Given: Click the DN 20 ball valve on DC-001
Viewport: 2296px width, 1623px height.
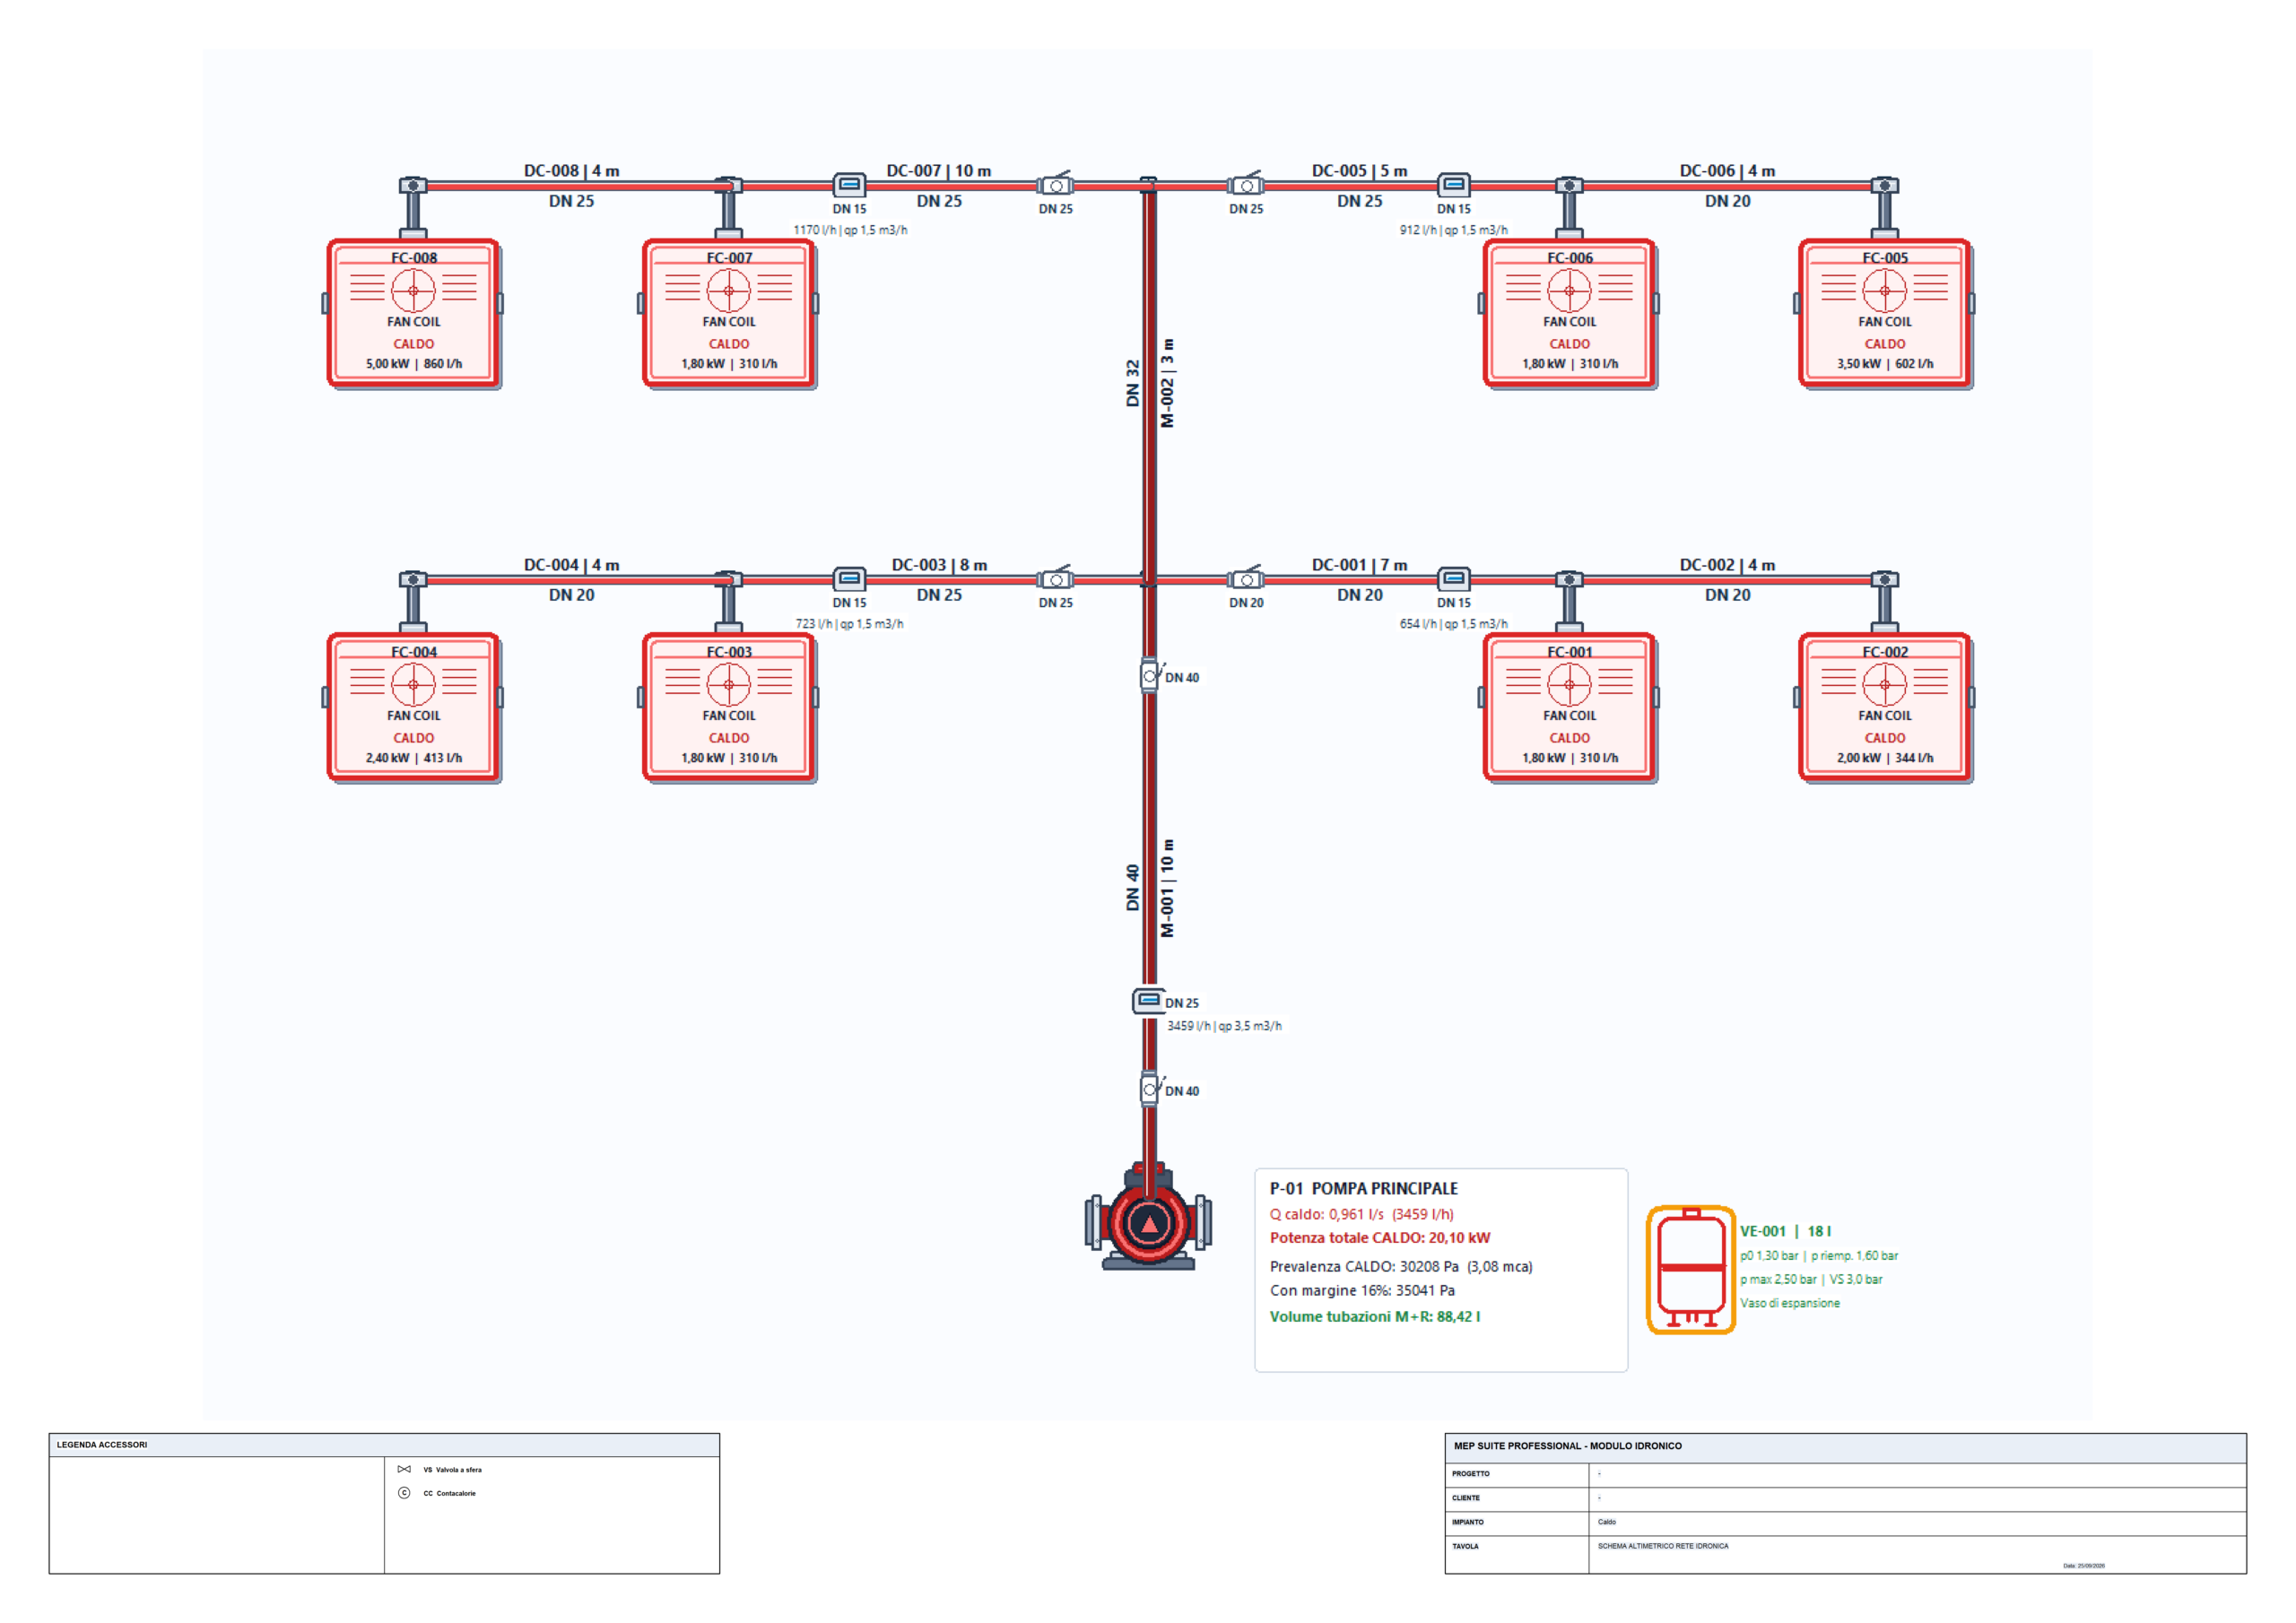Looking at the screenshot, I should tap(1246, 578).
